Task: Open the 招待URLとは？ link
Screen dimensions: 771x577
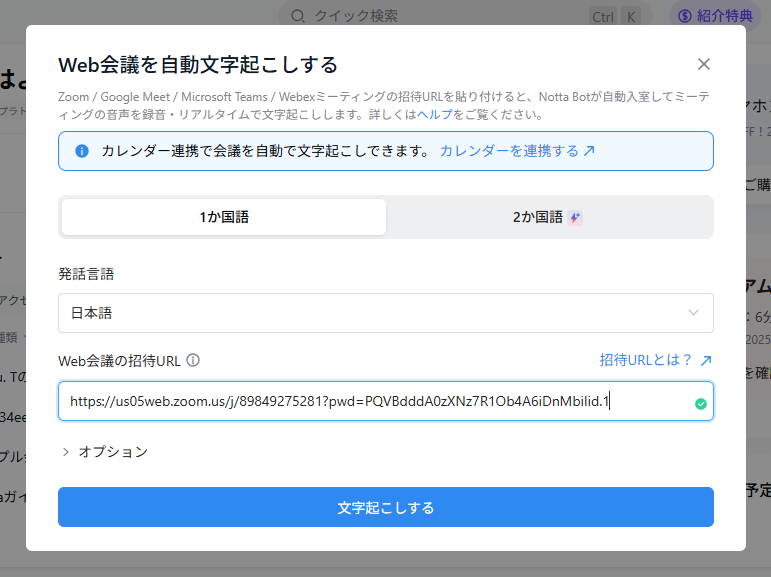Action: [x=646, y=360]
